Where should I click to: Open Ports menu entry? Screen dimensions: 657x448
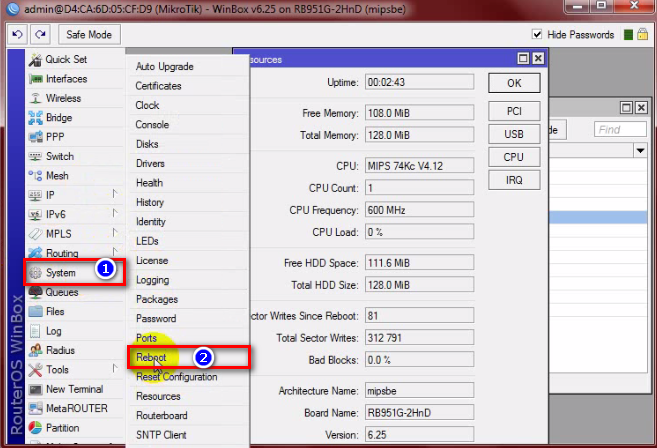pos(146,338)
